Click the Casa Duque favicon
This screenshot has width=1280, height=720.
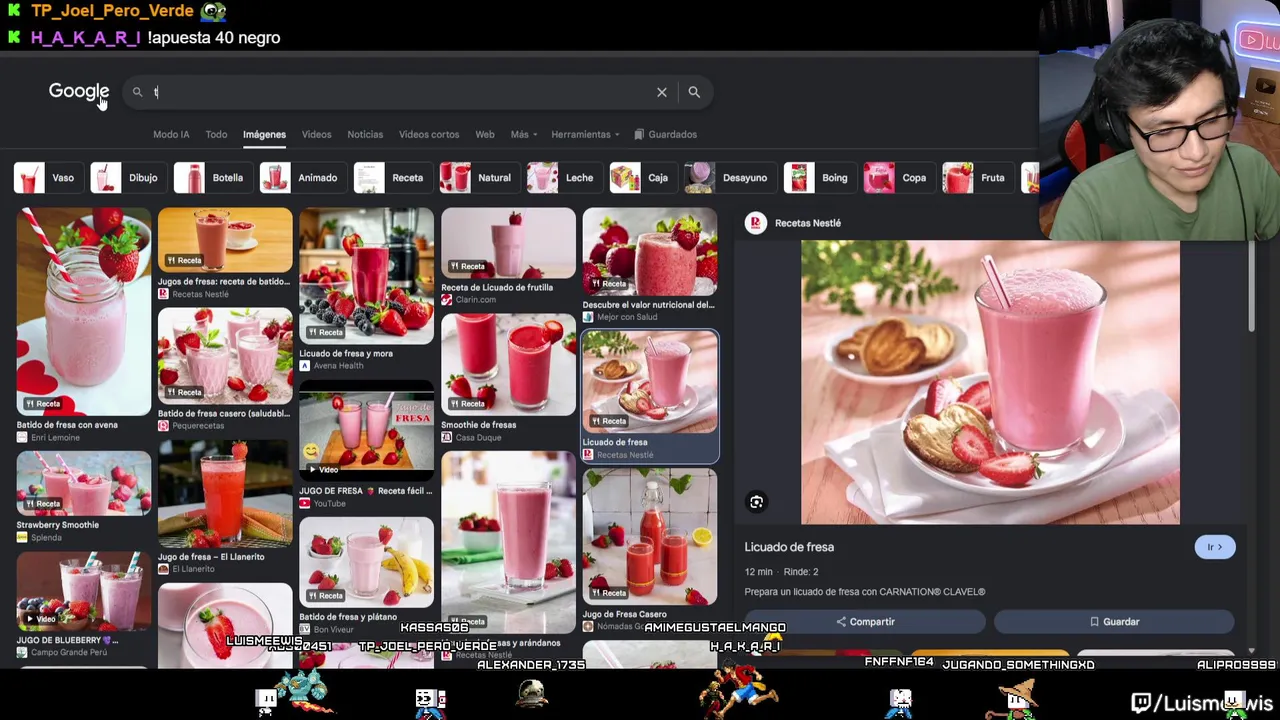point(446,438)
